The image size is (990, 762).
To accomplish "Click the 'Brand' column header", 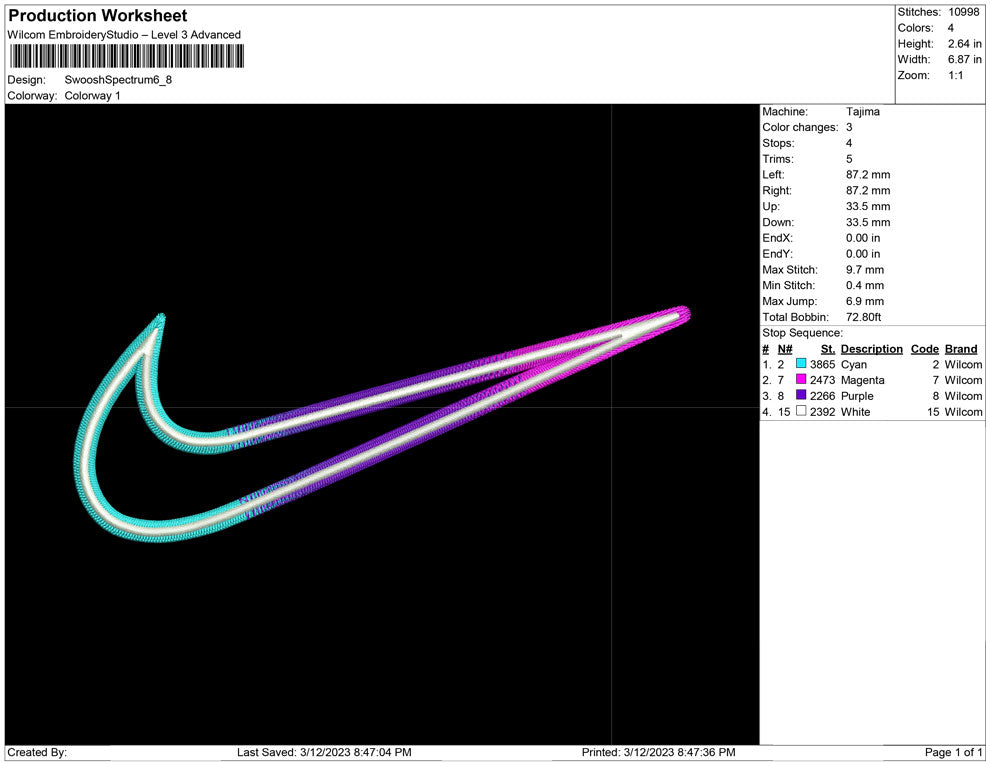I will pyautogui.click(x=961, y=349).
